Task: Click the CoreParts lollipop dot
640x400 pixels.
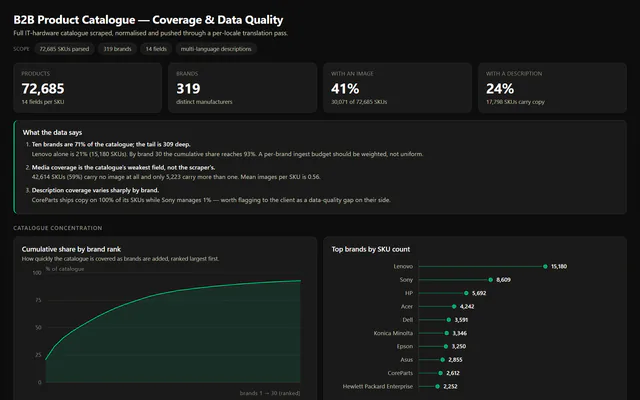Action: (x=440, y=373)
